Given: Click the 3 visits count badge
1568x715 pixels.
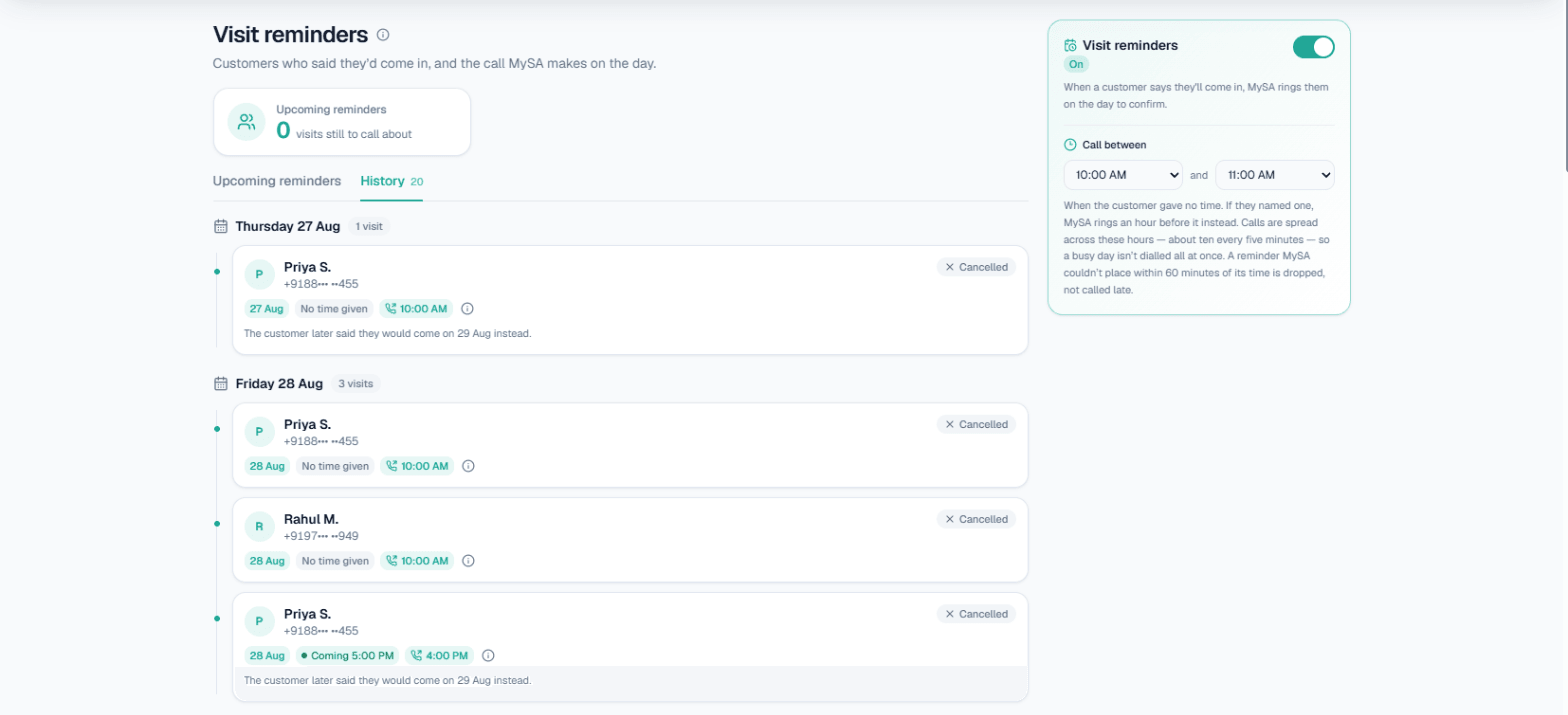Looking at the screenshot, I should pos(355,384).
